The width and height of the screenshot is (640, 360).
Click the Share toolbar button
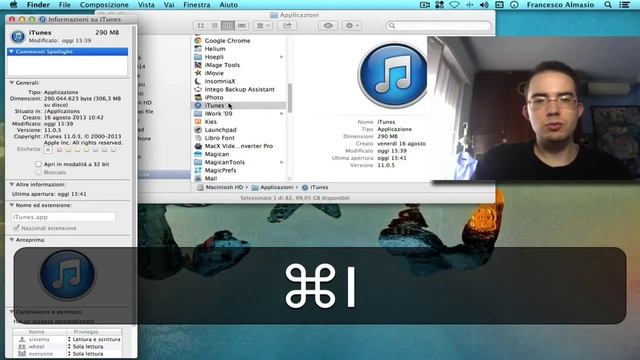(287, 26)
